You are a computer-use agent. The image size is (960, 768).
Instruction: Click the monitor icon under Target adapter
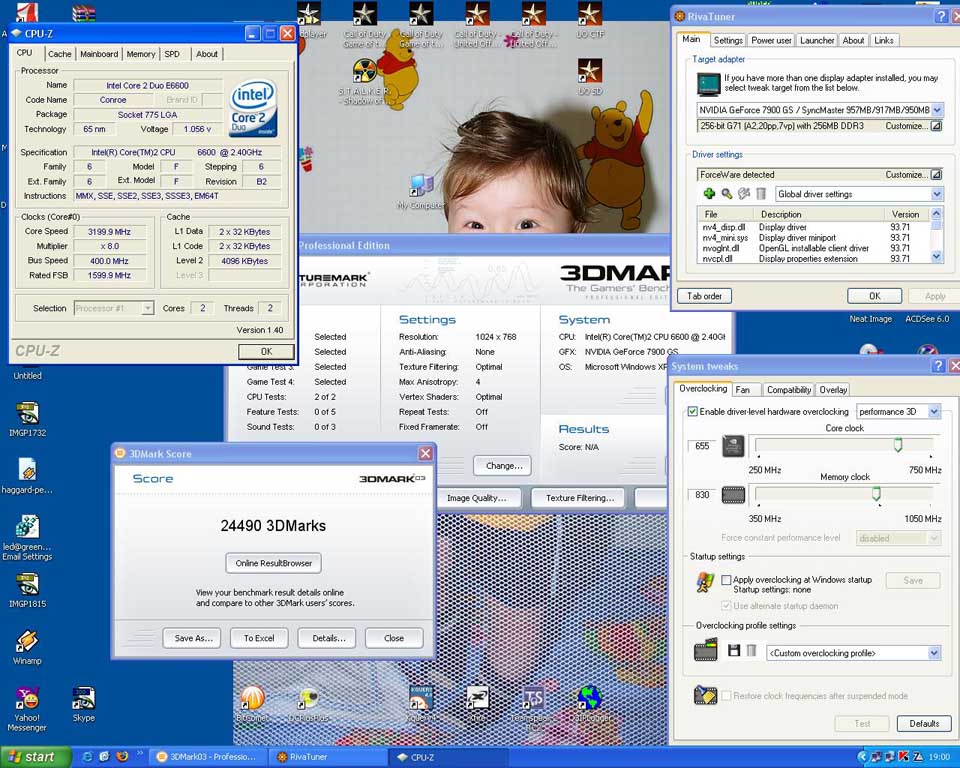[x=709, y=83]
